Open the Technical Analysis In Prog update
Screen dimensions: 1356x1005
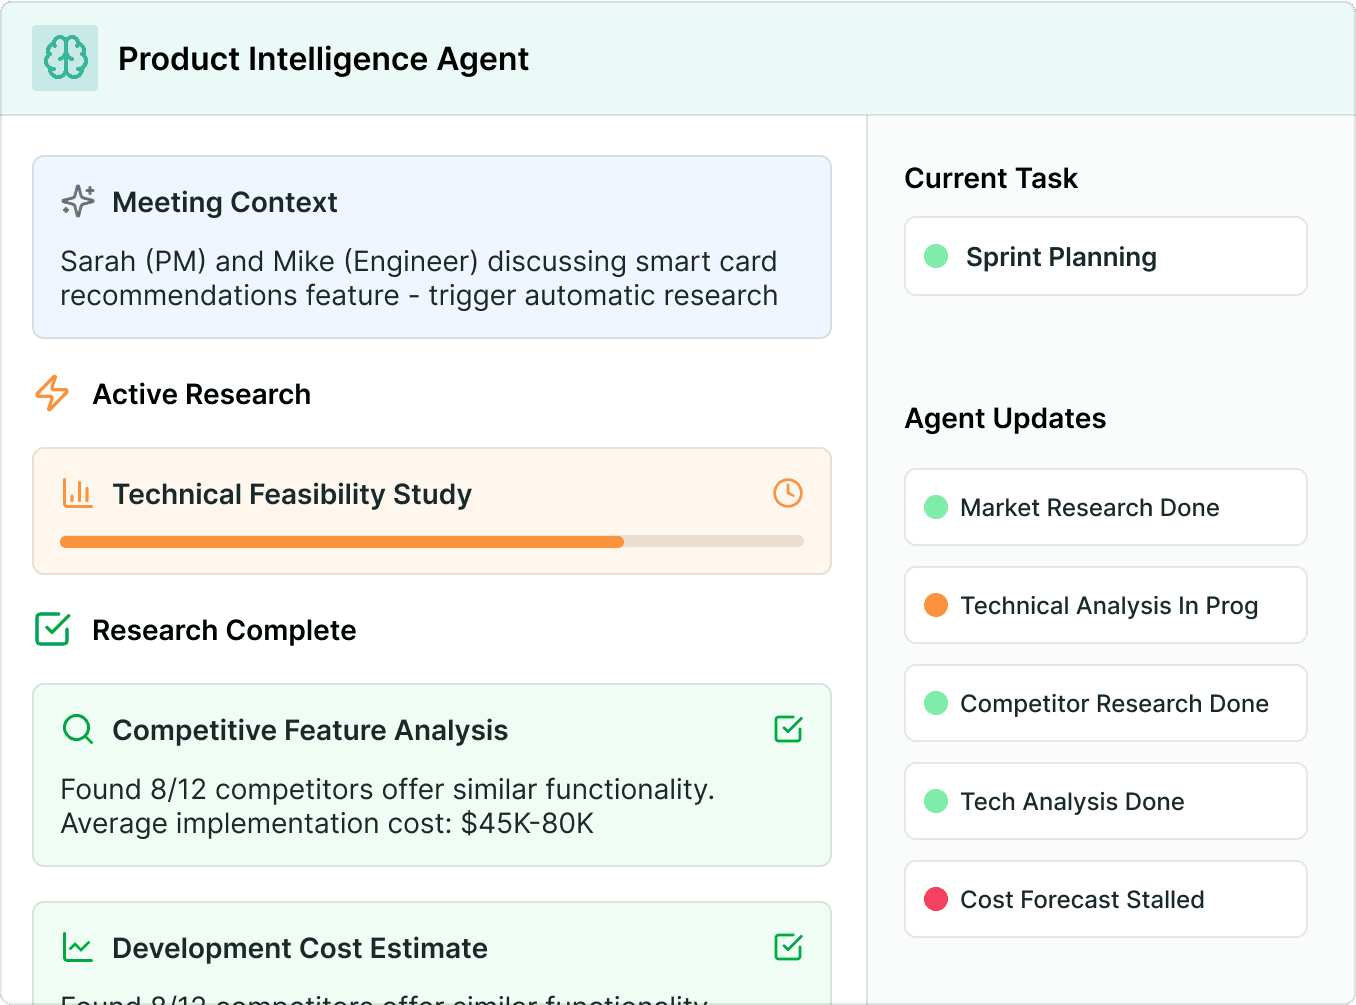[x=1106, y=605]
